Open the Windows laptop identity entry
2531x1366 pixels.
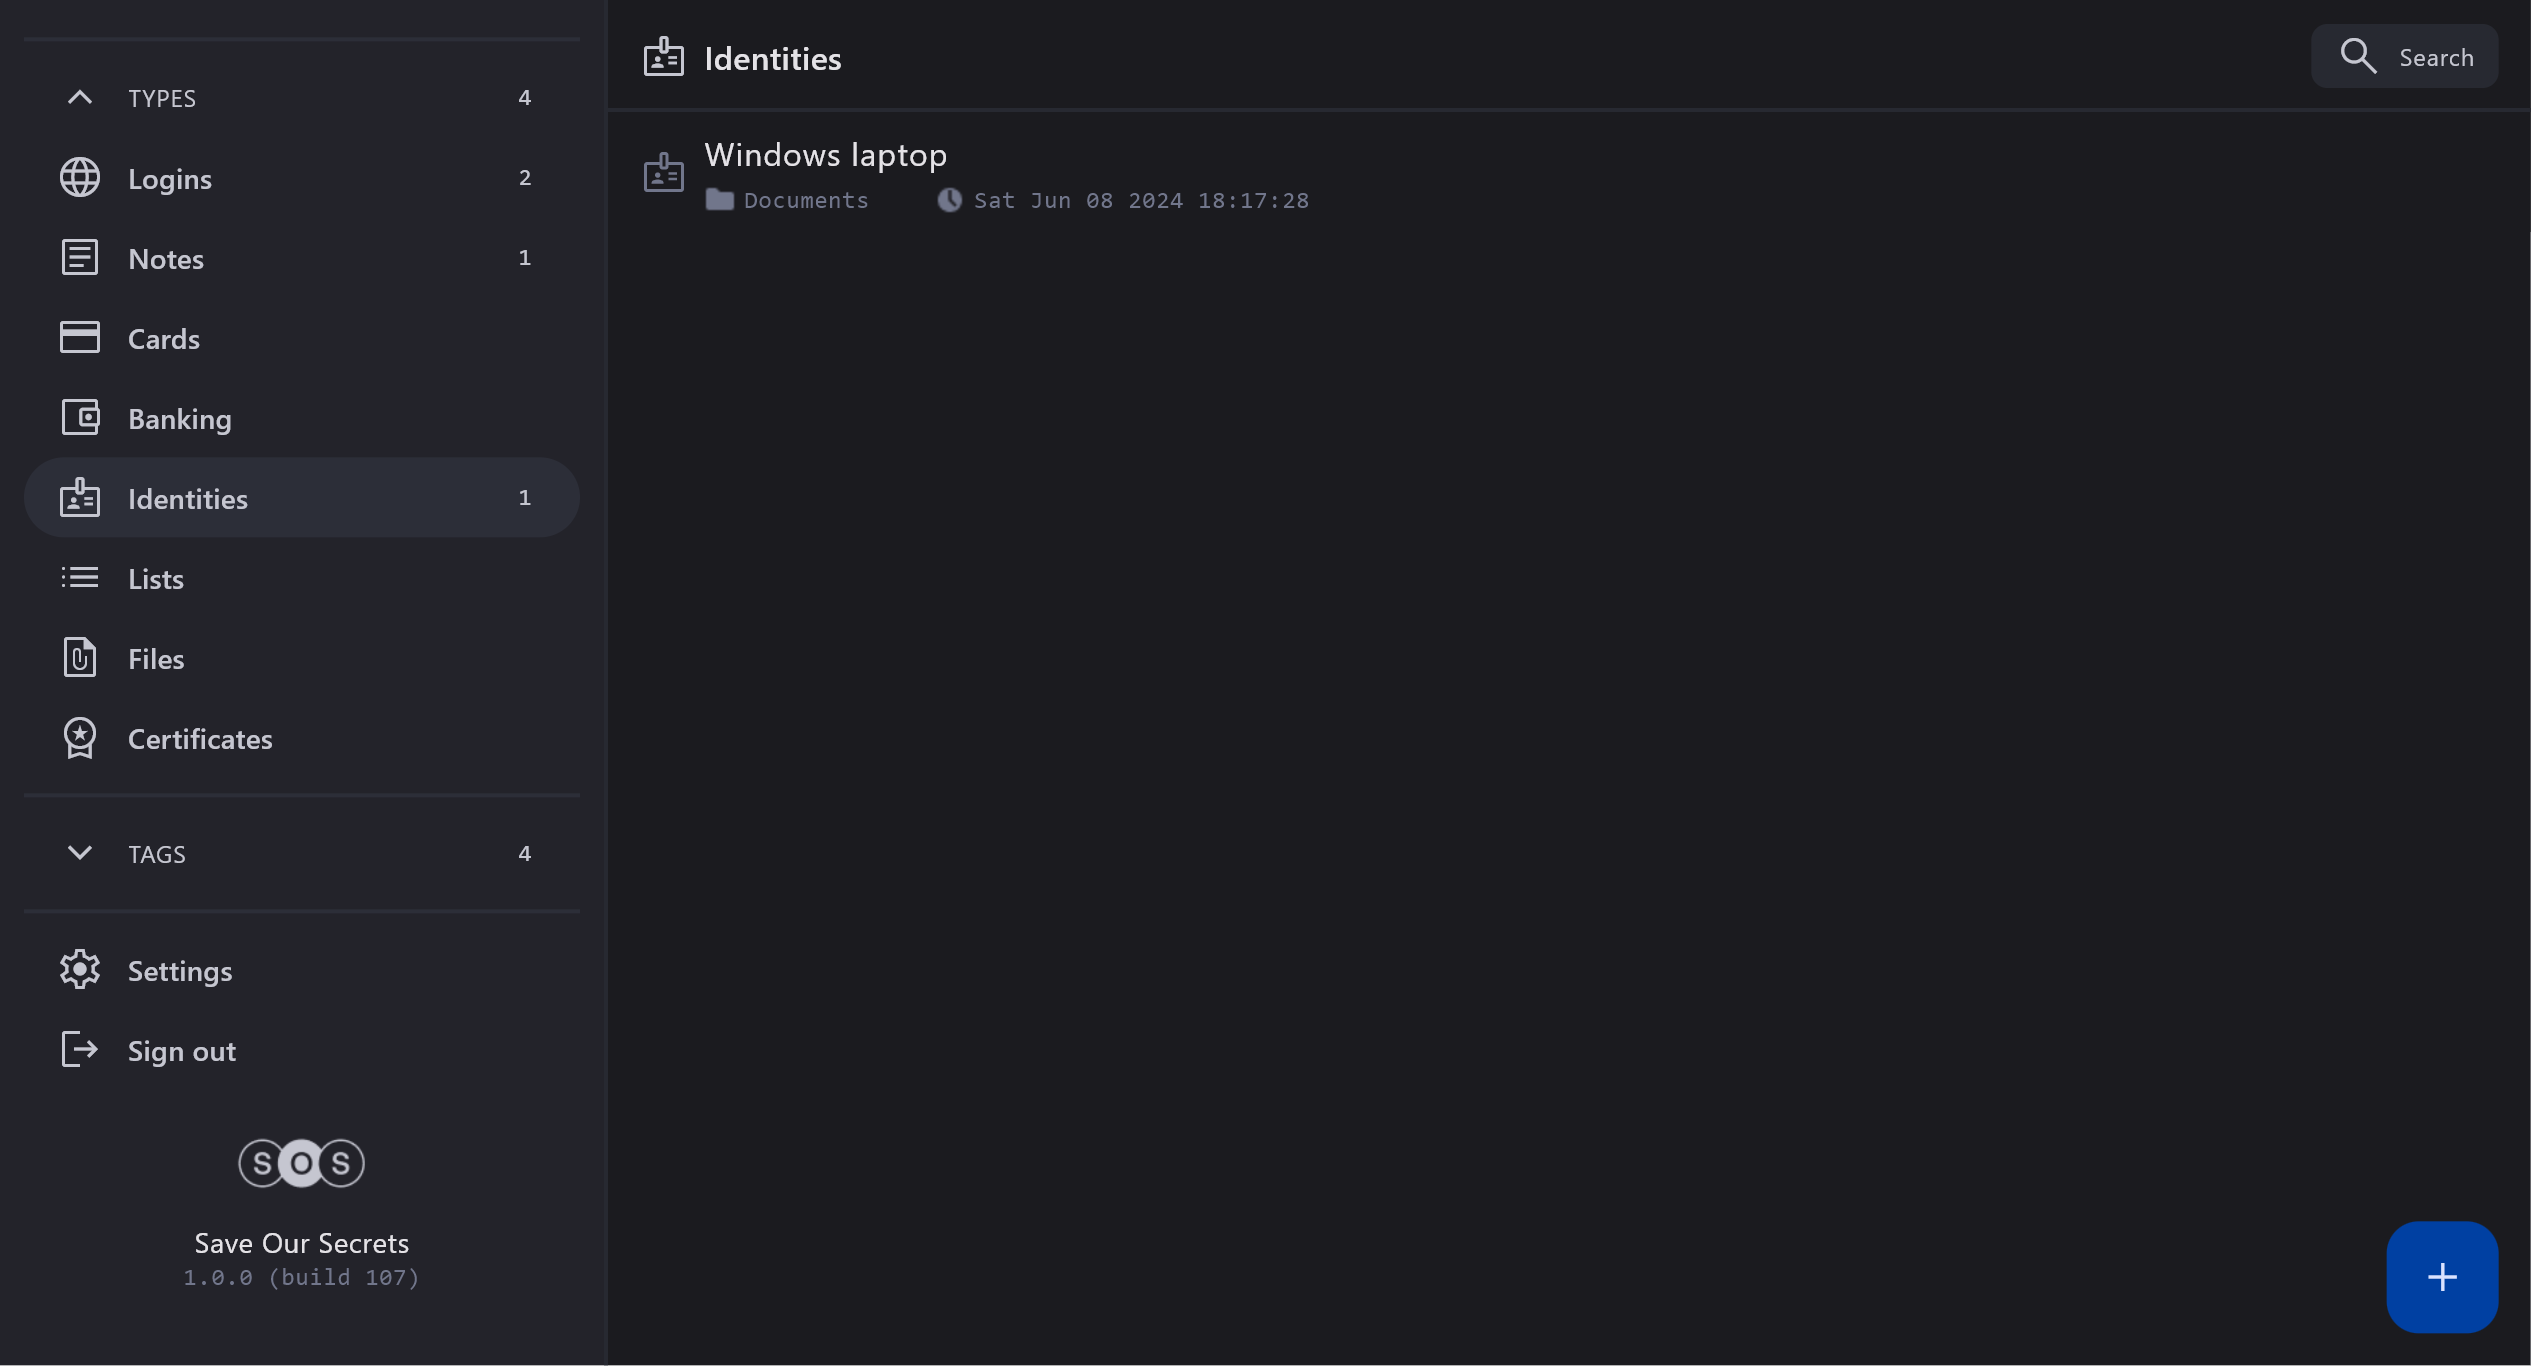pos(825,156)
